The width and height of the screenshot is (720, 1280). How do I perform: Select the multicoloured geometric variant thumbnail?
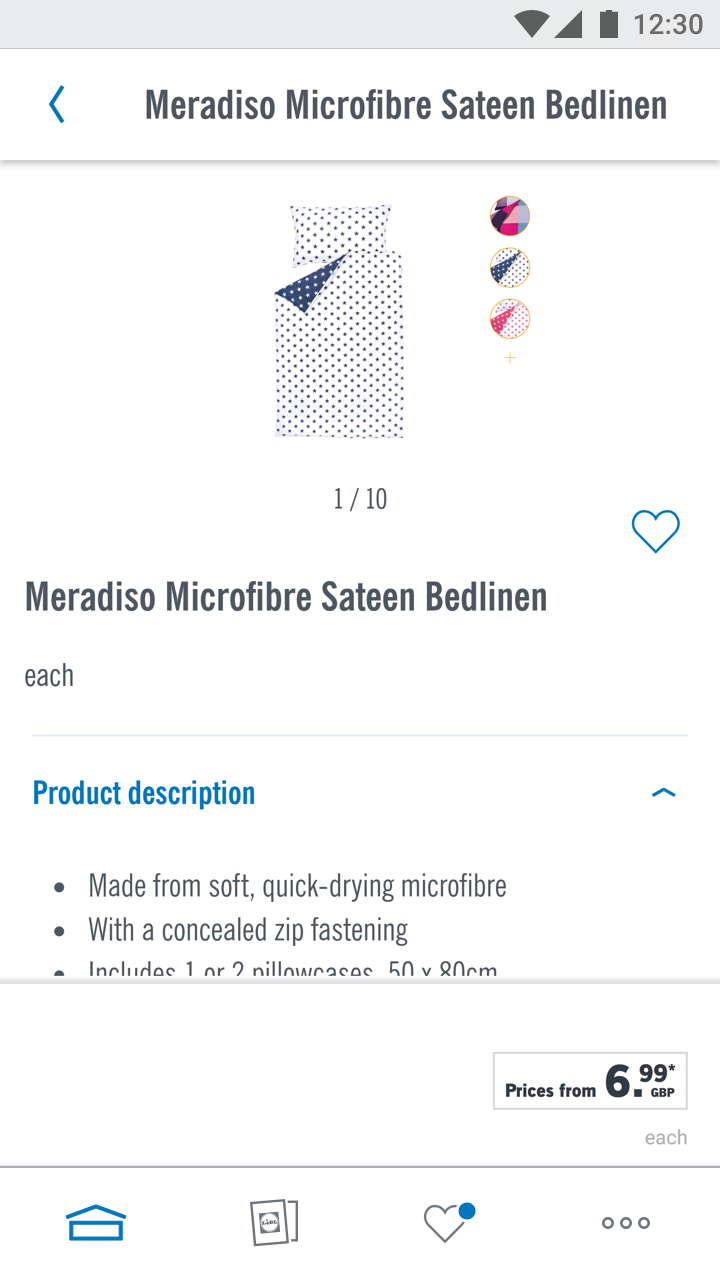509,215
